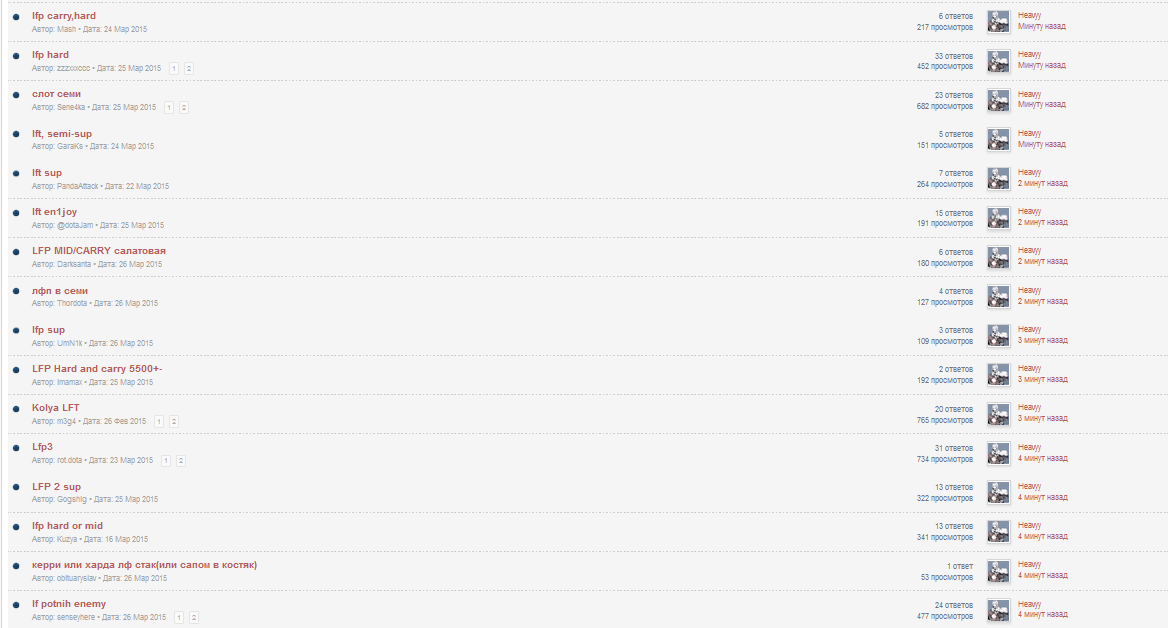Click unread dot beside 'керри или харда' thread
Screen dimensions: 1170x628
point(16,566)
